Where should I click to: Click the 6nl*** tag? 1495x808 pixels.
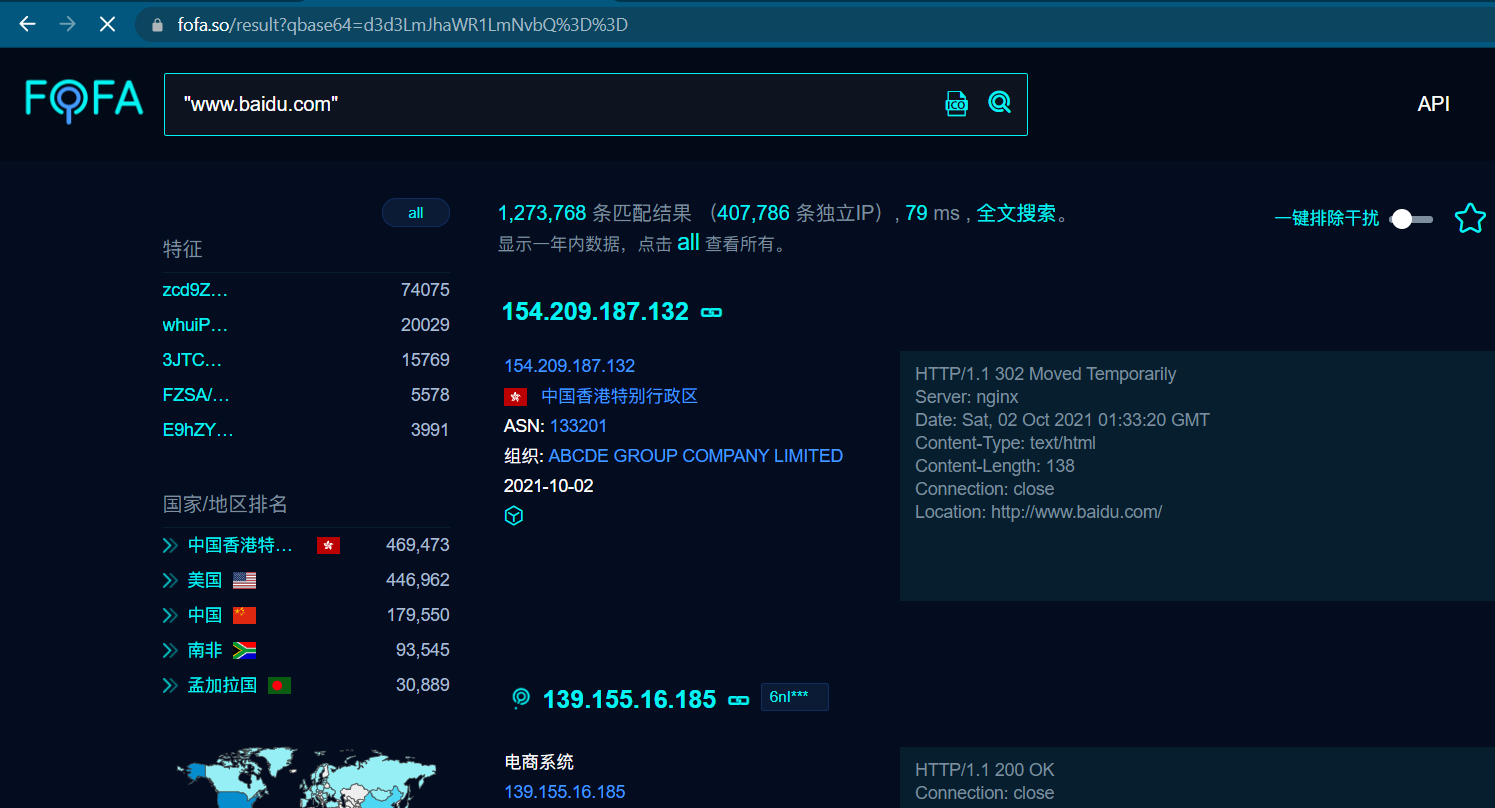[795, 697]
